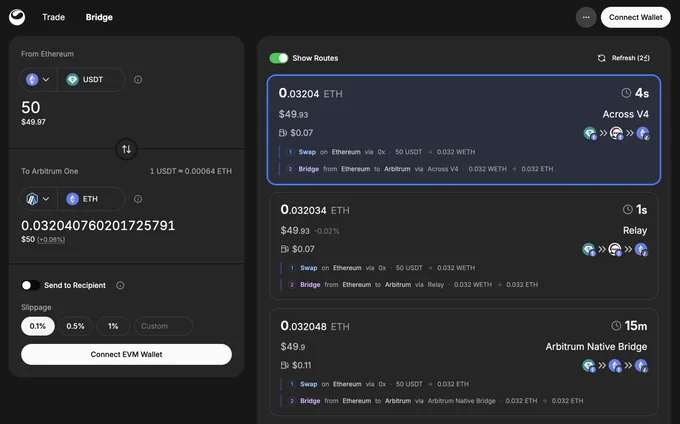Click the To Arbitrum One label
The height and width of the screenshot is (424, 680).
(49, 171)
